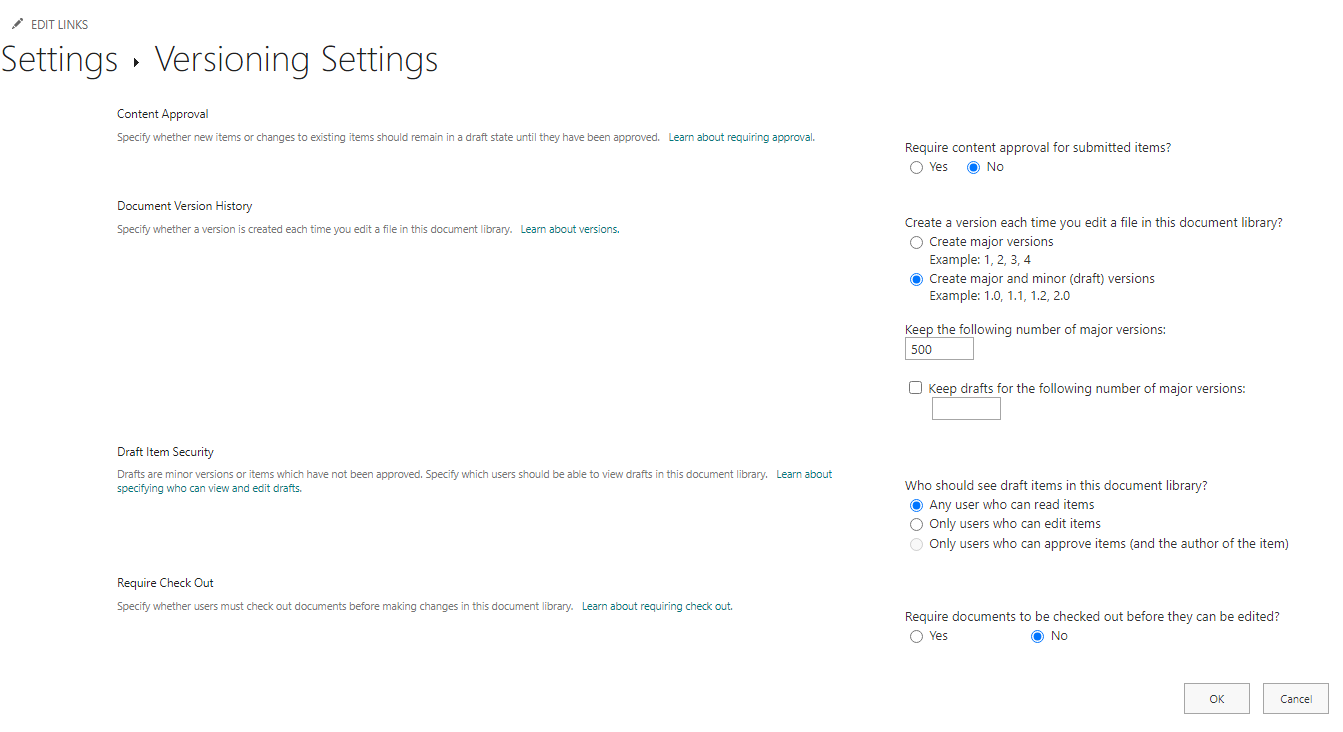Open Learn about specifying who can view drafts link
The image size is (1343, 732).
pyautogui.click(x=475, y=481)
